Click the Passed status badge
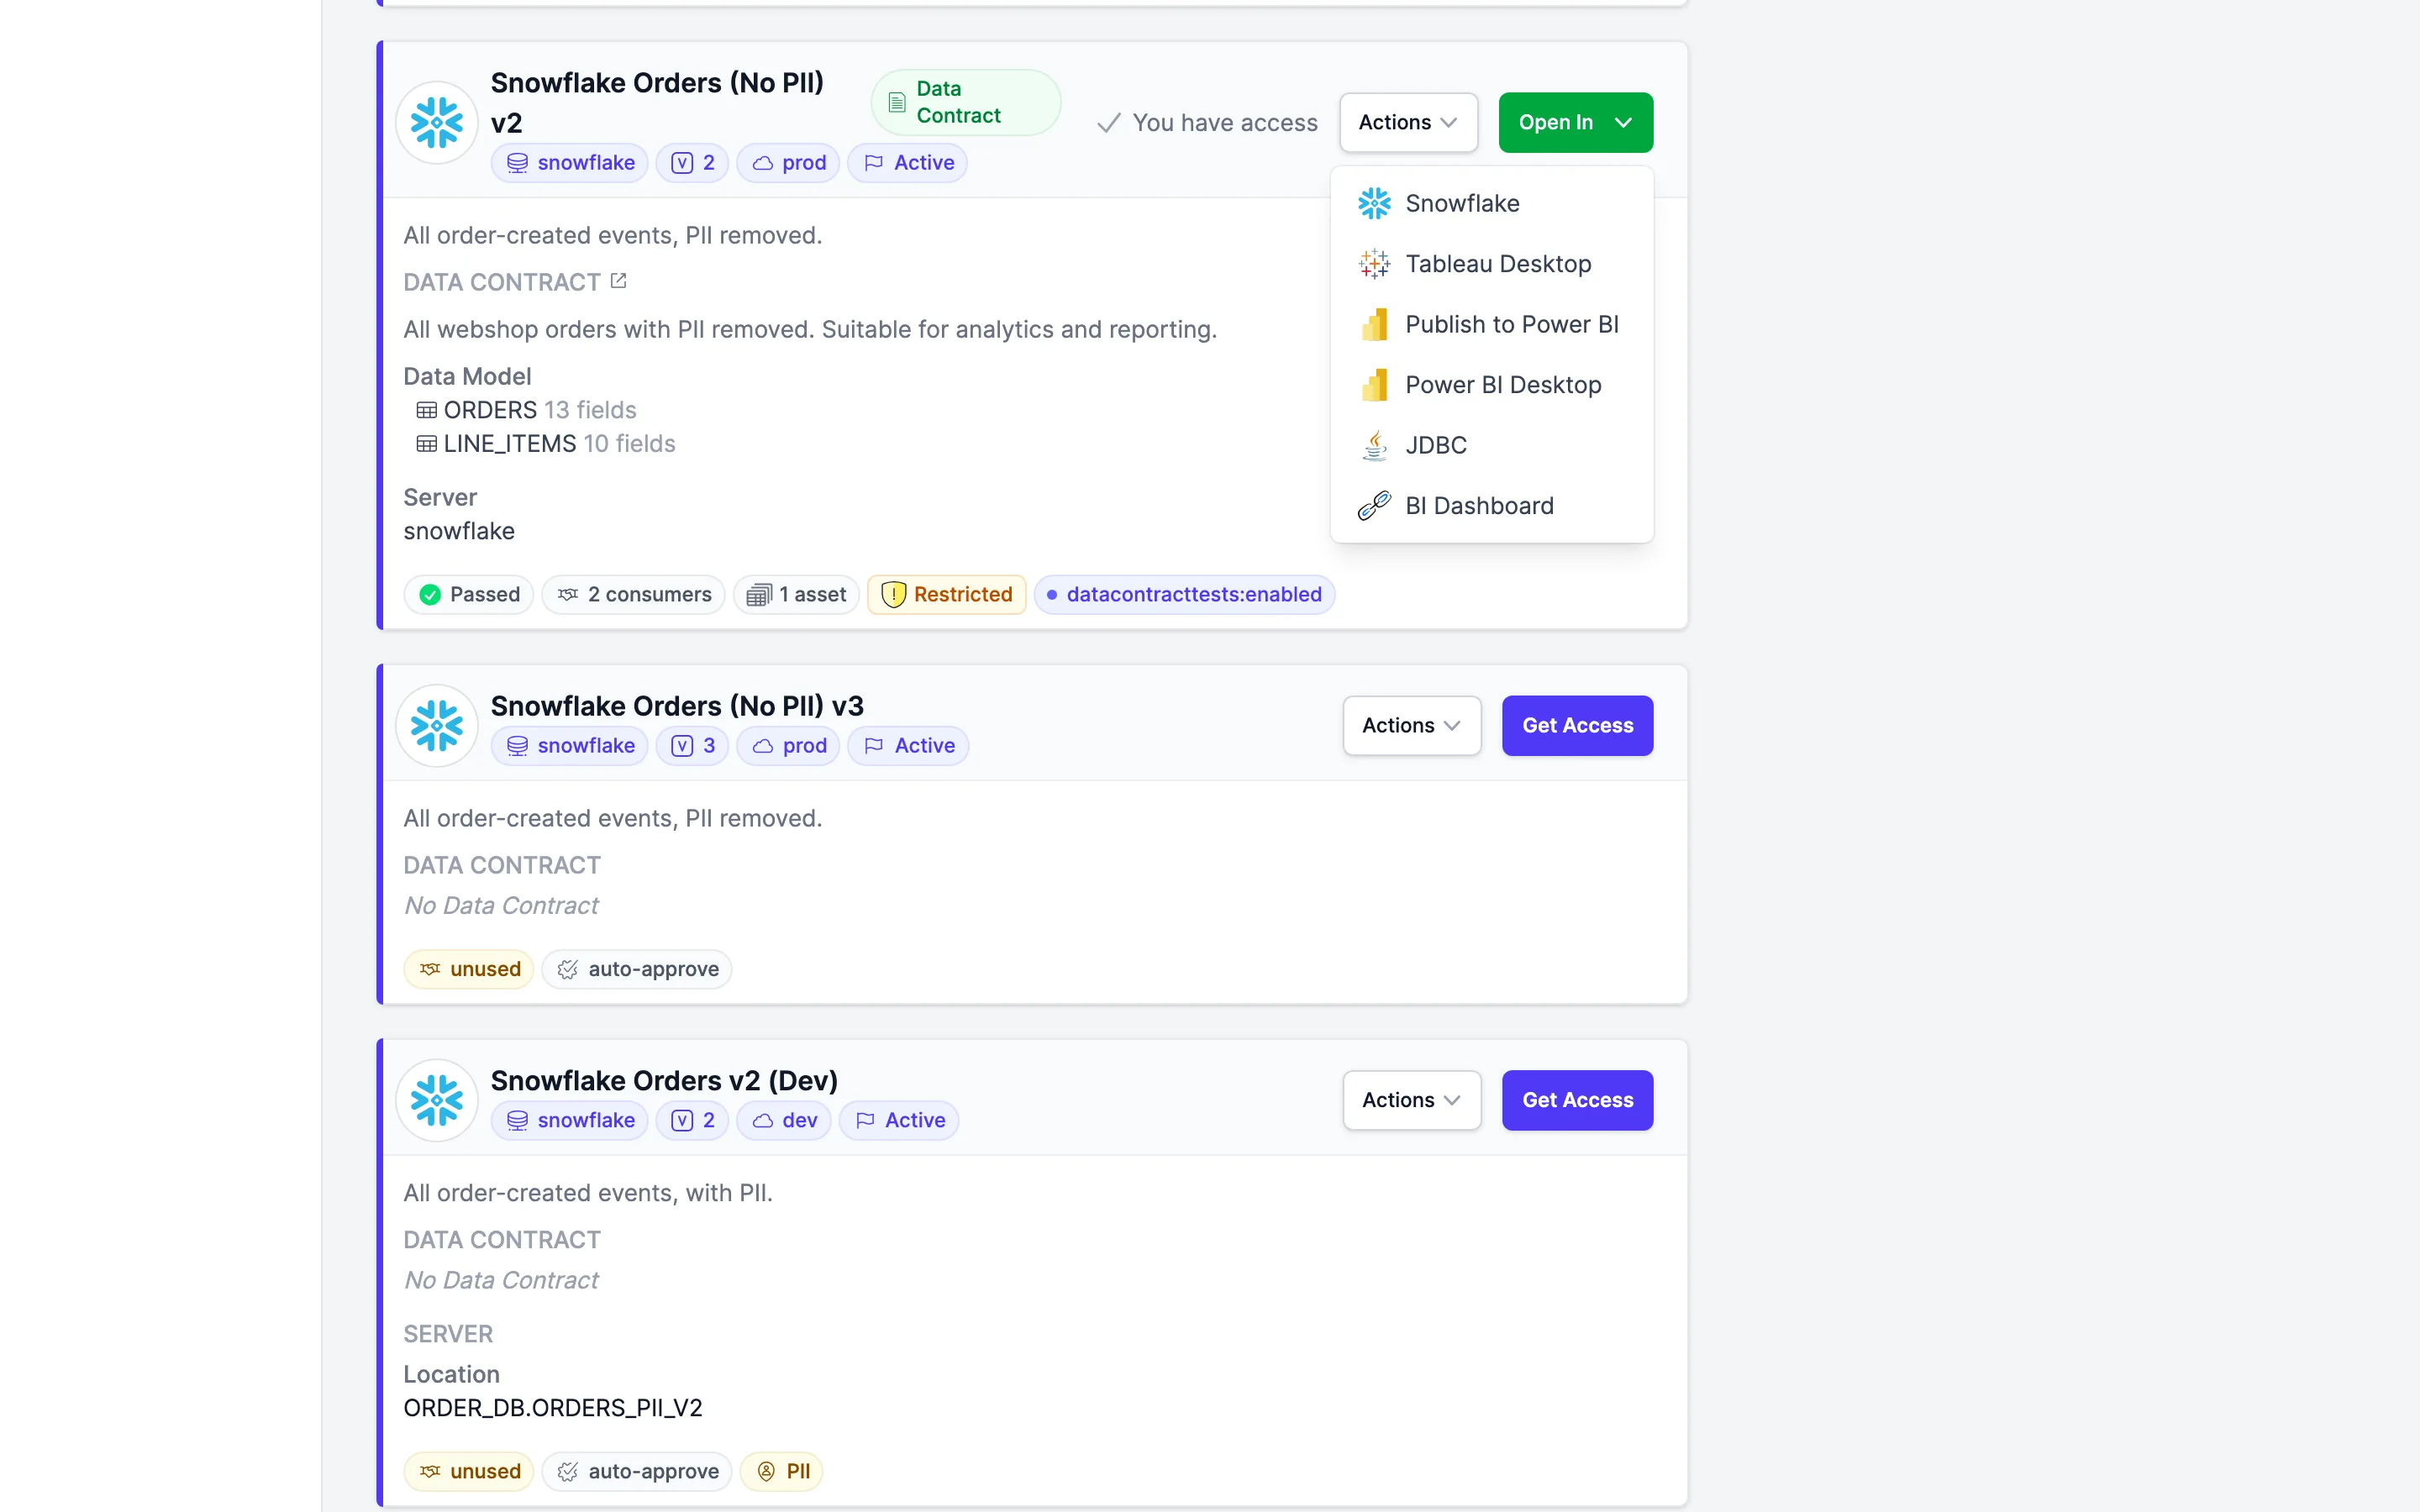 point(469,595)
